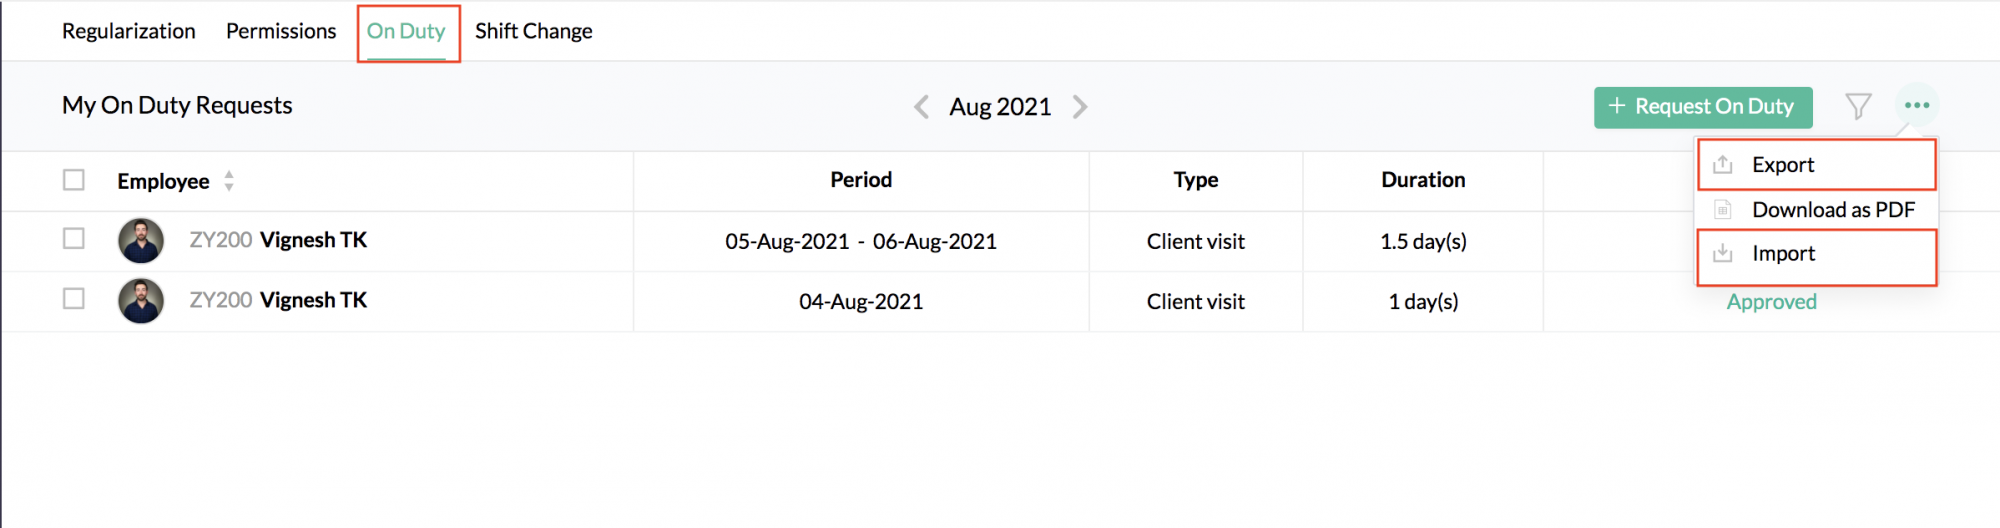
Task: Go to next month after Aug 2021
Action: [1080, 106]
